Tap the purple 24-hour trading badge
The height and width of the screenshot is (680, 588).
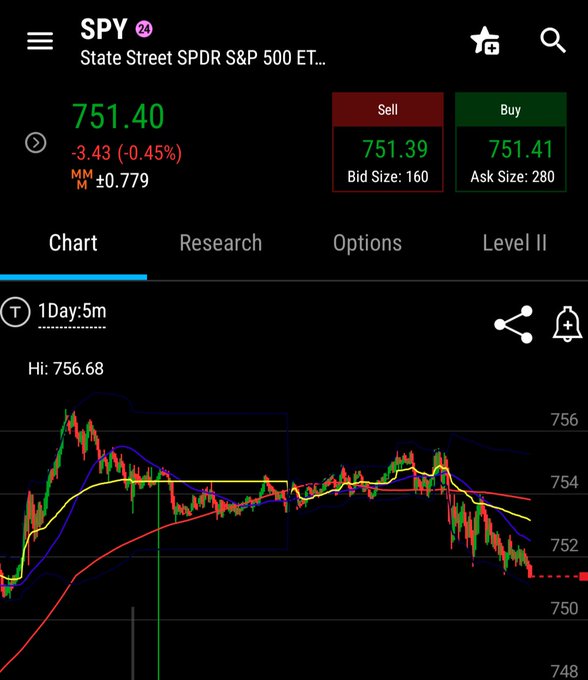(x=144, y=29)
